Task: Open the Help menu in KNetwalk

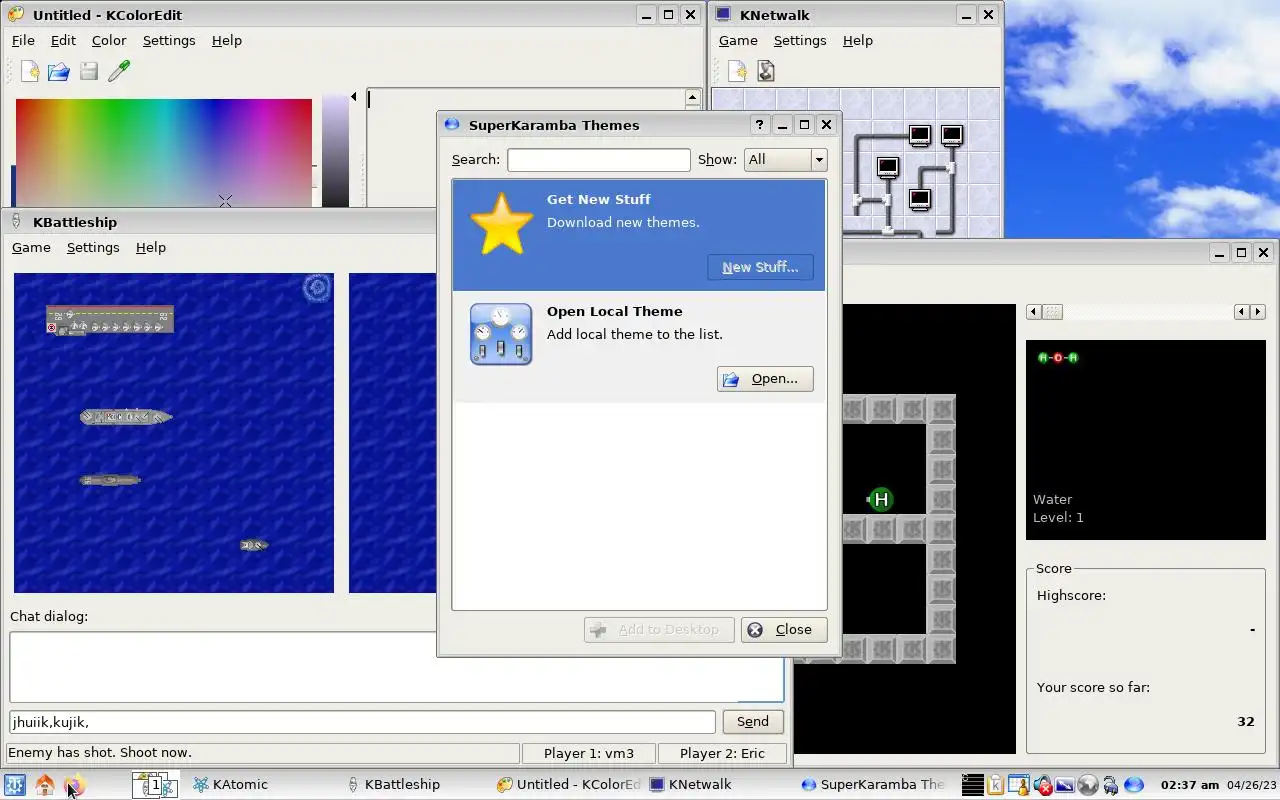Action: [x=858, y=41]
